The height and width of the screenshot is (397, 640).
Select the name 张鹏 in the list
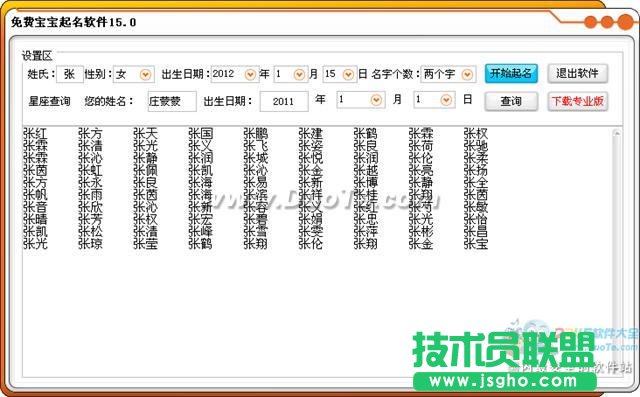(256, 133)
